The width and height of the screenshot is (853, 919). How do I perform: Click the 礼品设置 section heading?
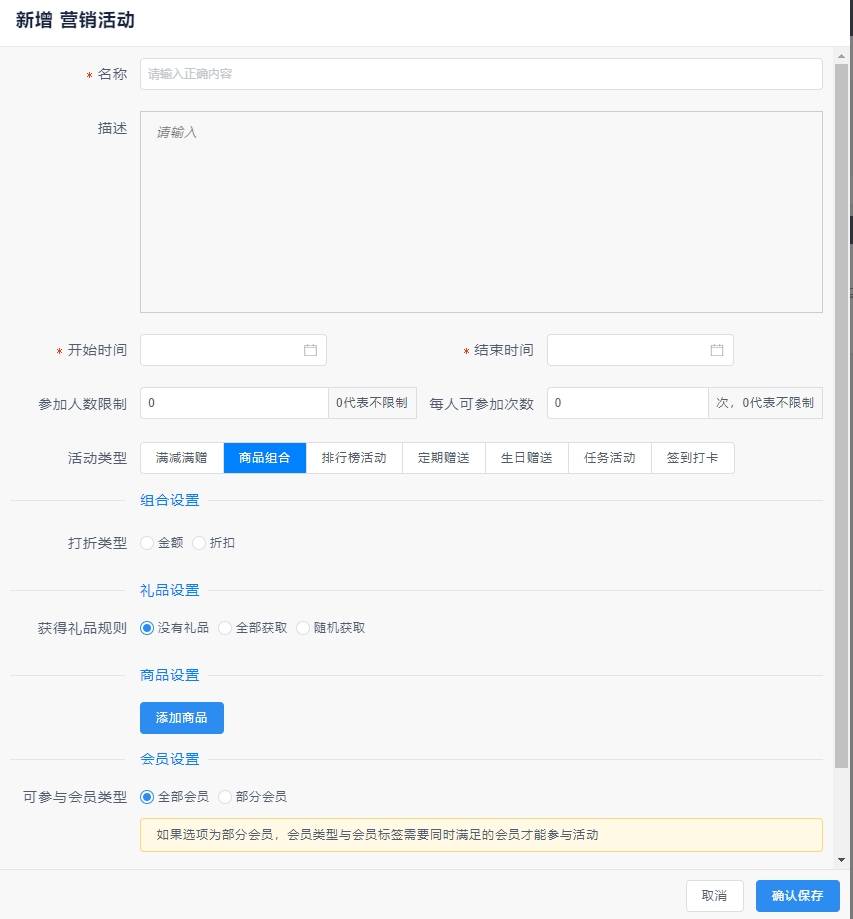[170, 590]
